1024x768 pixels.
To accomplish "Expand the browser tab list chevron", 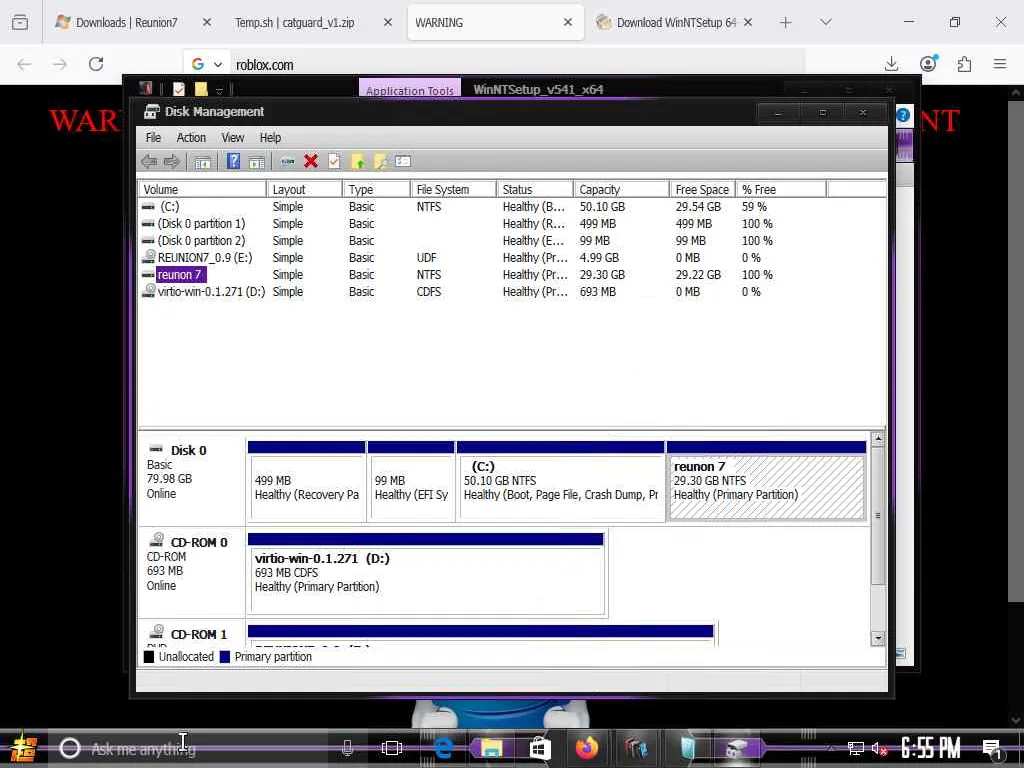I will point(825,22).
